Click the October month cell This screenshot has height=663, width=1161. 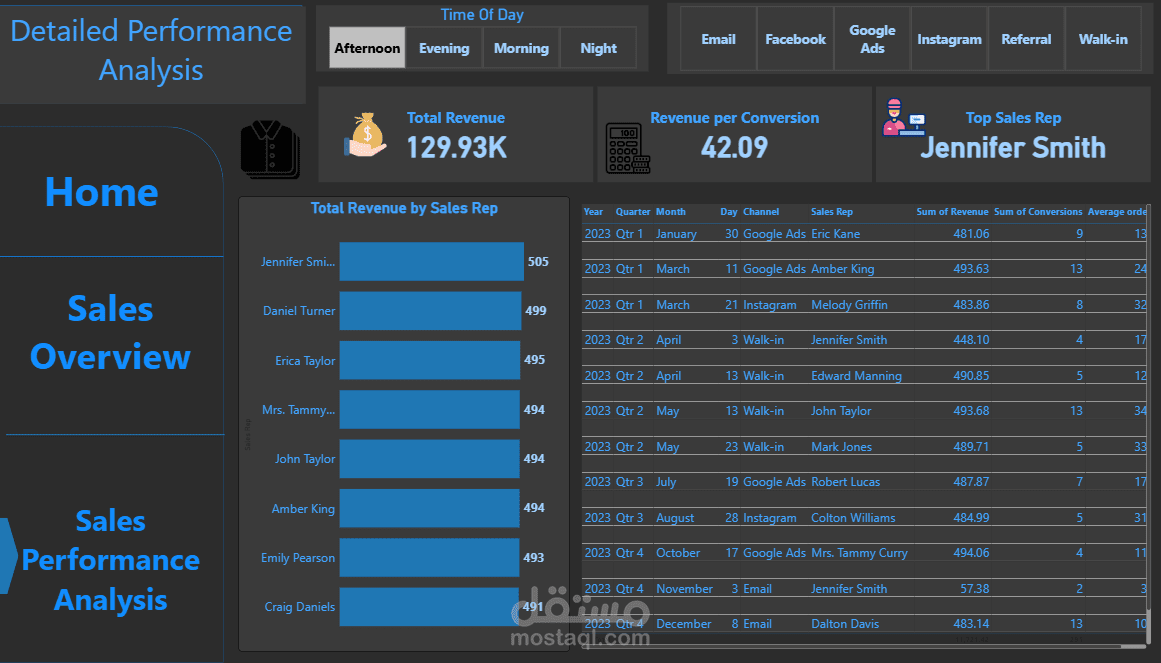(x=677, y=553)
